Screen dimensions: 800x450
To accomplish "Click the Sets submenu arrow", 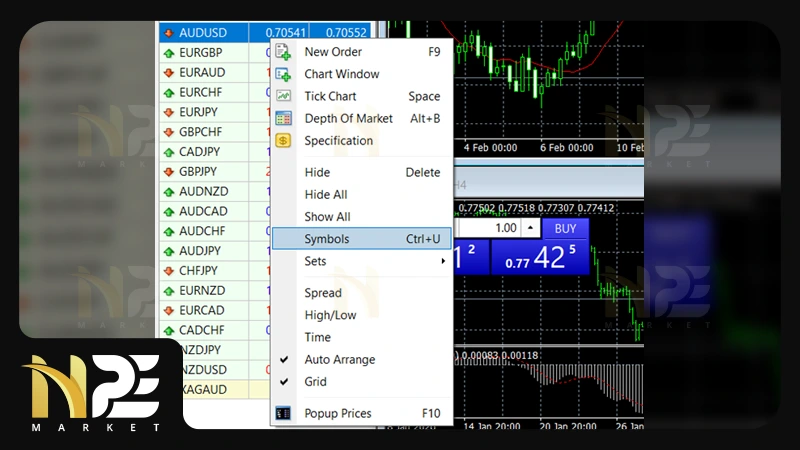I will point(443,261).
